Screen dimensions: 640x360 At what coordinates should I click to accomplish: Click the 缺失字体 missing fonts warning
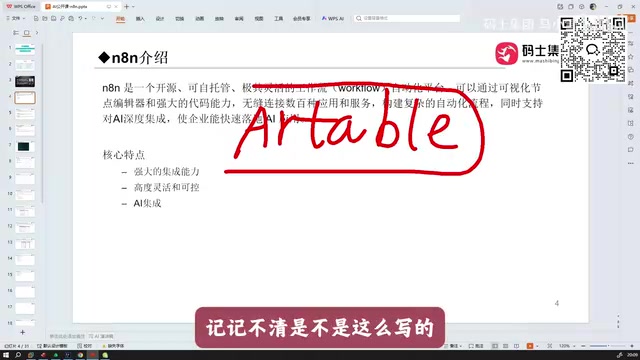(113, 346)
